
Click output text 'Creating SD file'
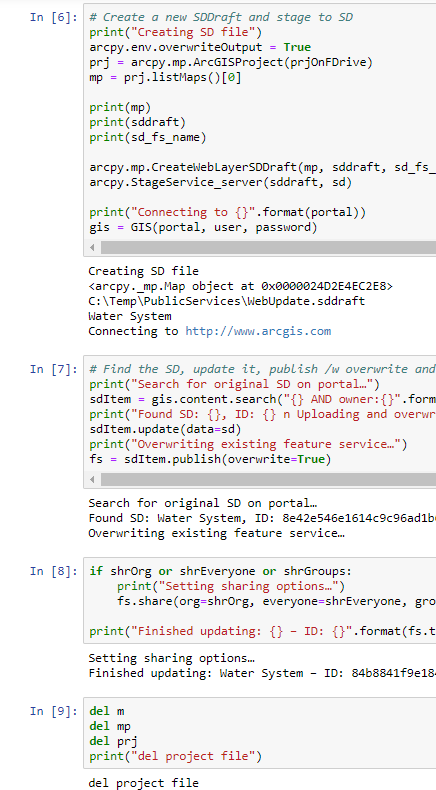144,271
